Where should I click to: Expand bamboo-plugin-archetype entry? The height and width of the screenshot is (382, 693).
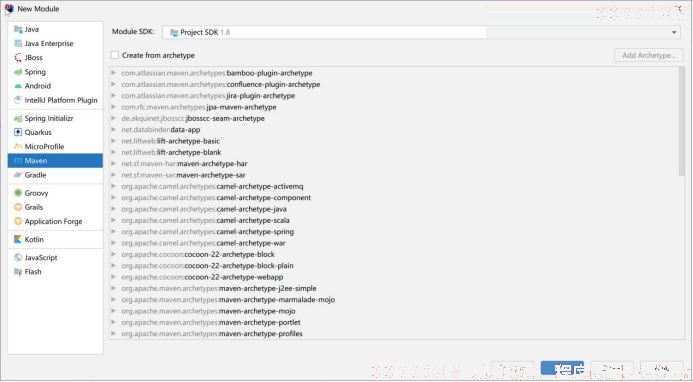114,73
